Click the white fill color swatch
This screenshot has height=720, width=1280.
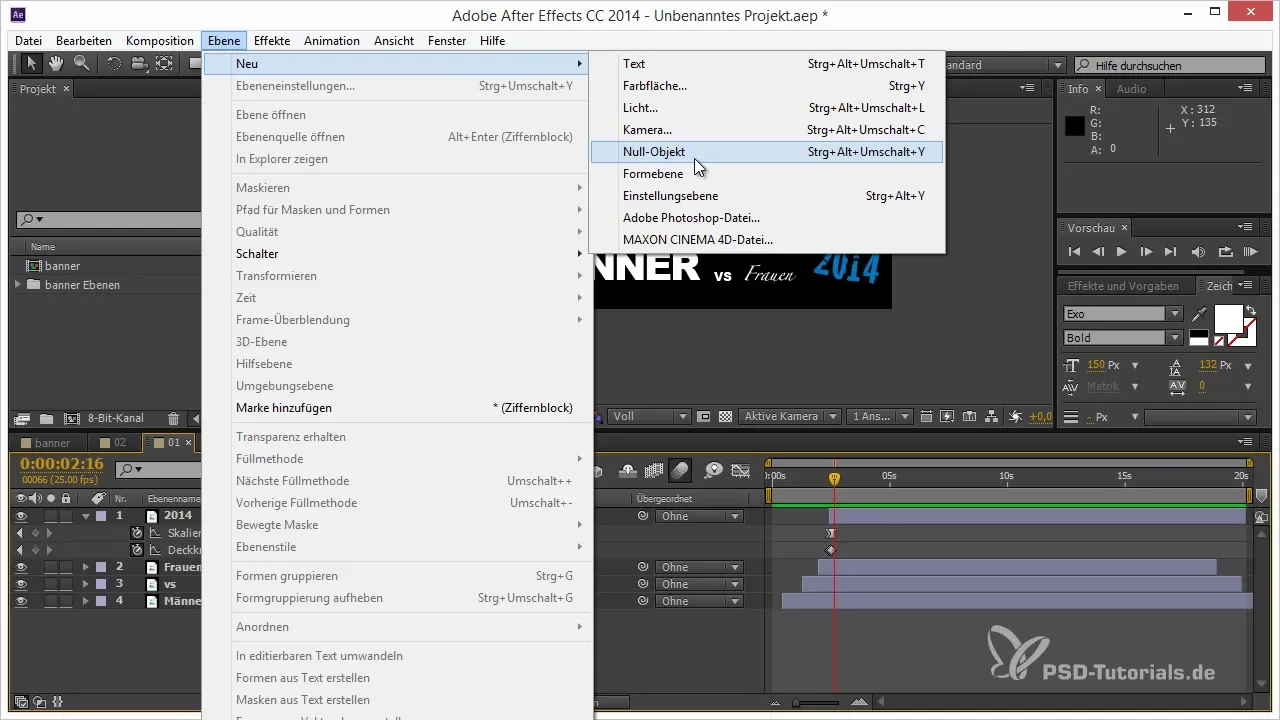click(x=1227, y=318)
